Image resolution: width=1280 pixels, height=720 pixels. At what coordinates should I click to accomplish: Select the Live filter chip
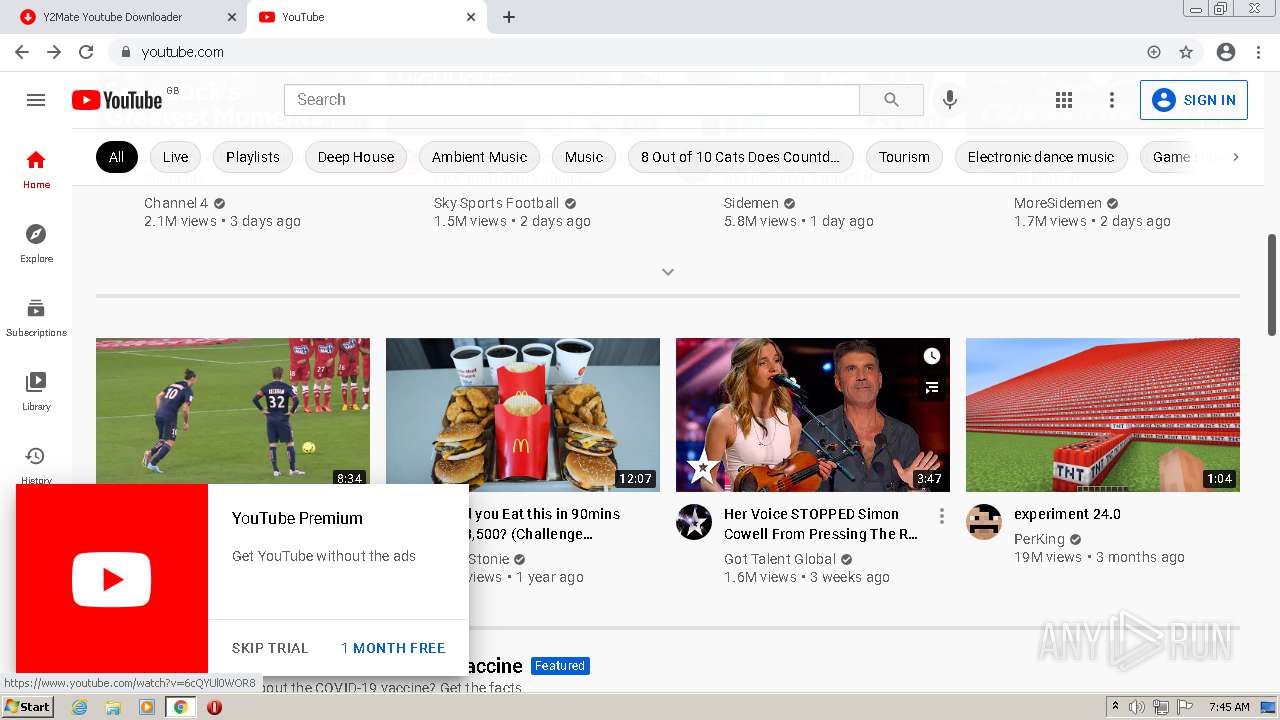[176, 157]
